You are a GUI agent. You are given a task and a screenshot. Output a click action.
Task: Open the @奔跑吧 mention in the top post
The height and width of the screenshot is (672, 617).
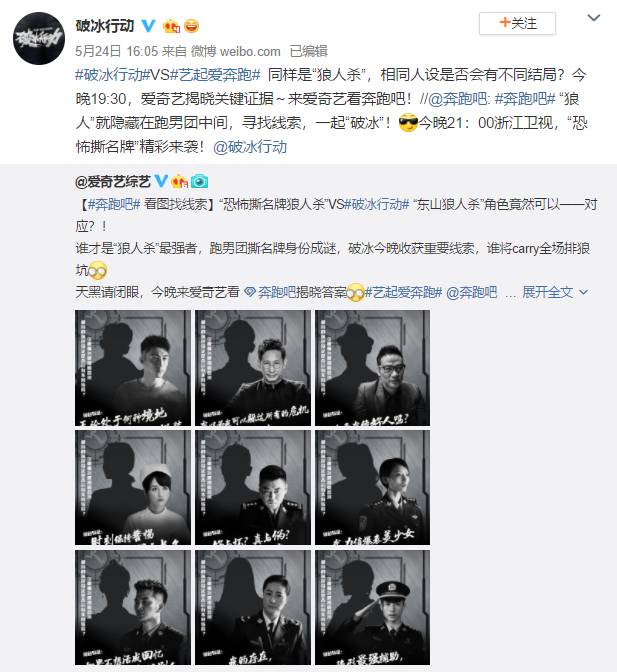pos(458,99)
